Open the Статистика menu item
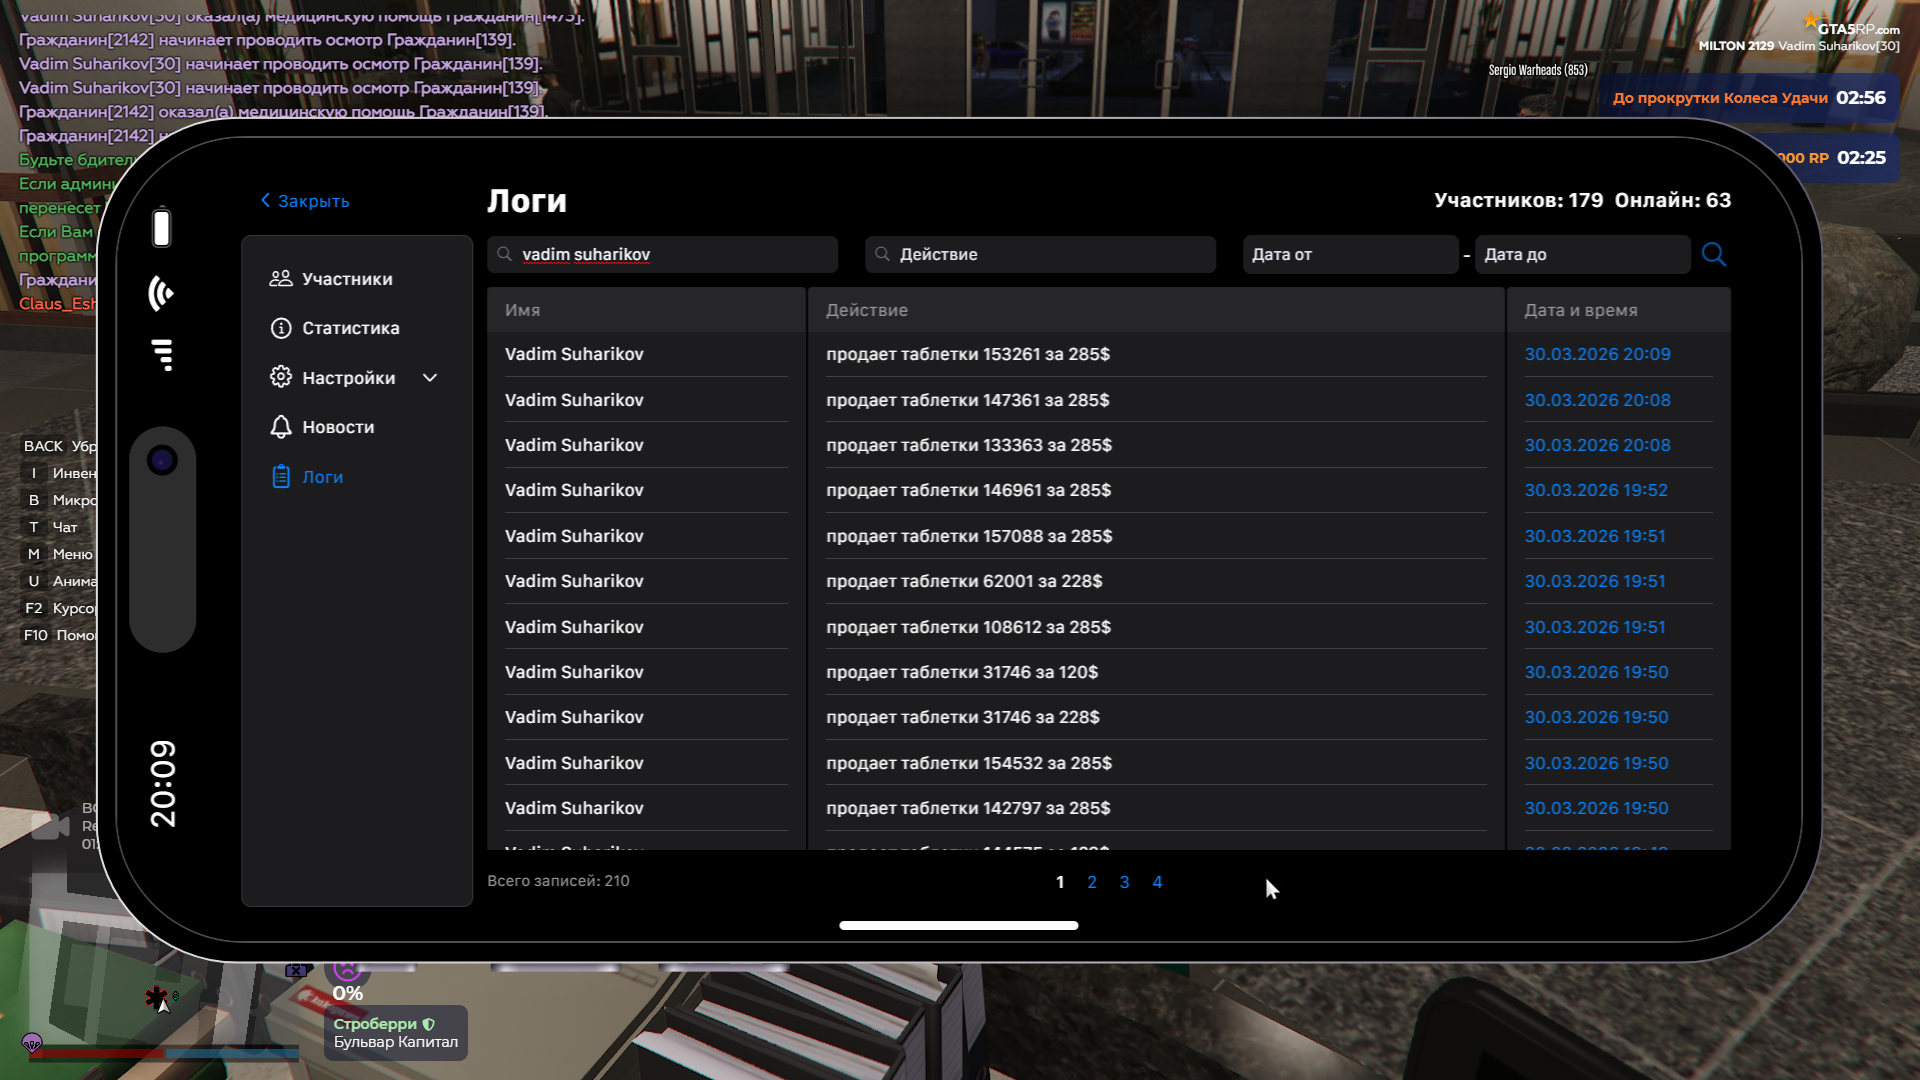Image resolution: width=1920 pixels, height=1080 pixels. [x=350, y=328]
